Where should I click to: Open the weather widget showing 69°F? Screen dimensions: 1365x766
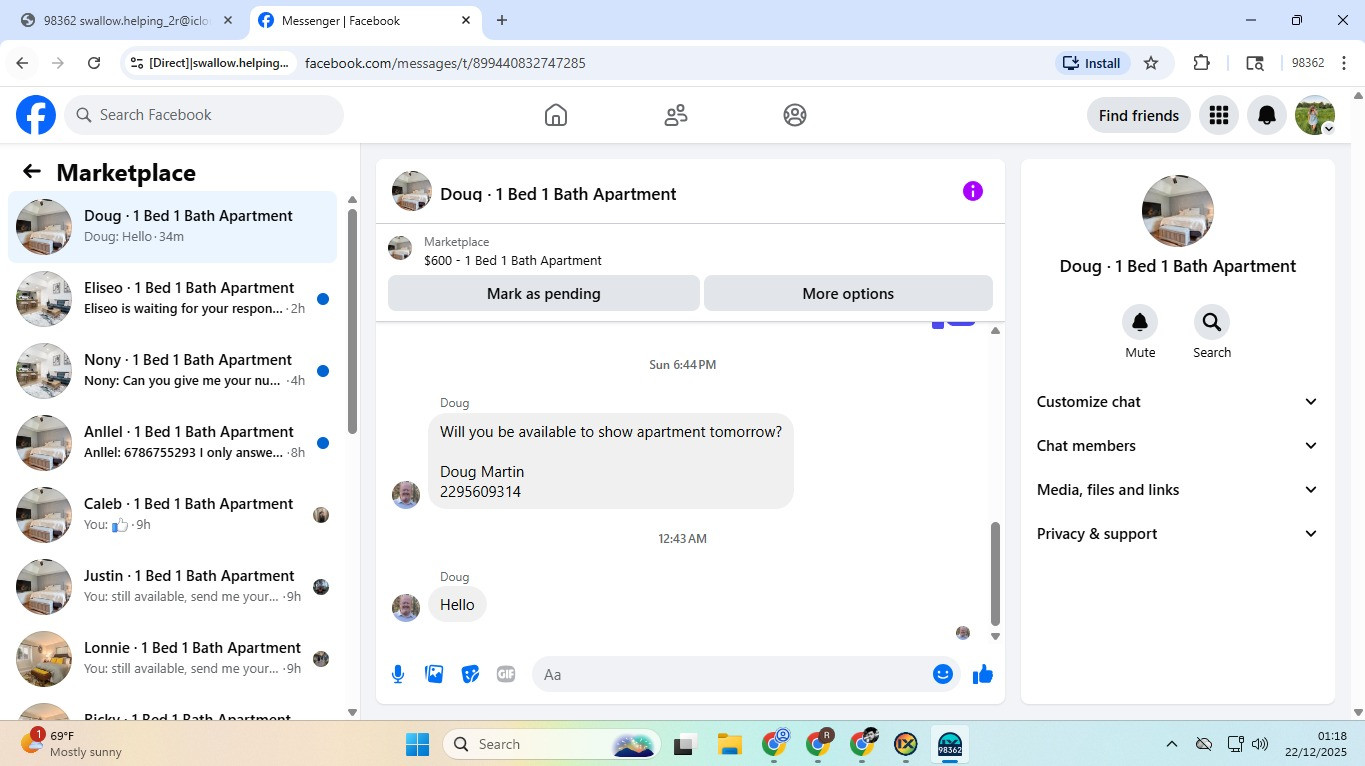(72, 744)
